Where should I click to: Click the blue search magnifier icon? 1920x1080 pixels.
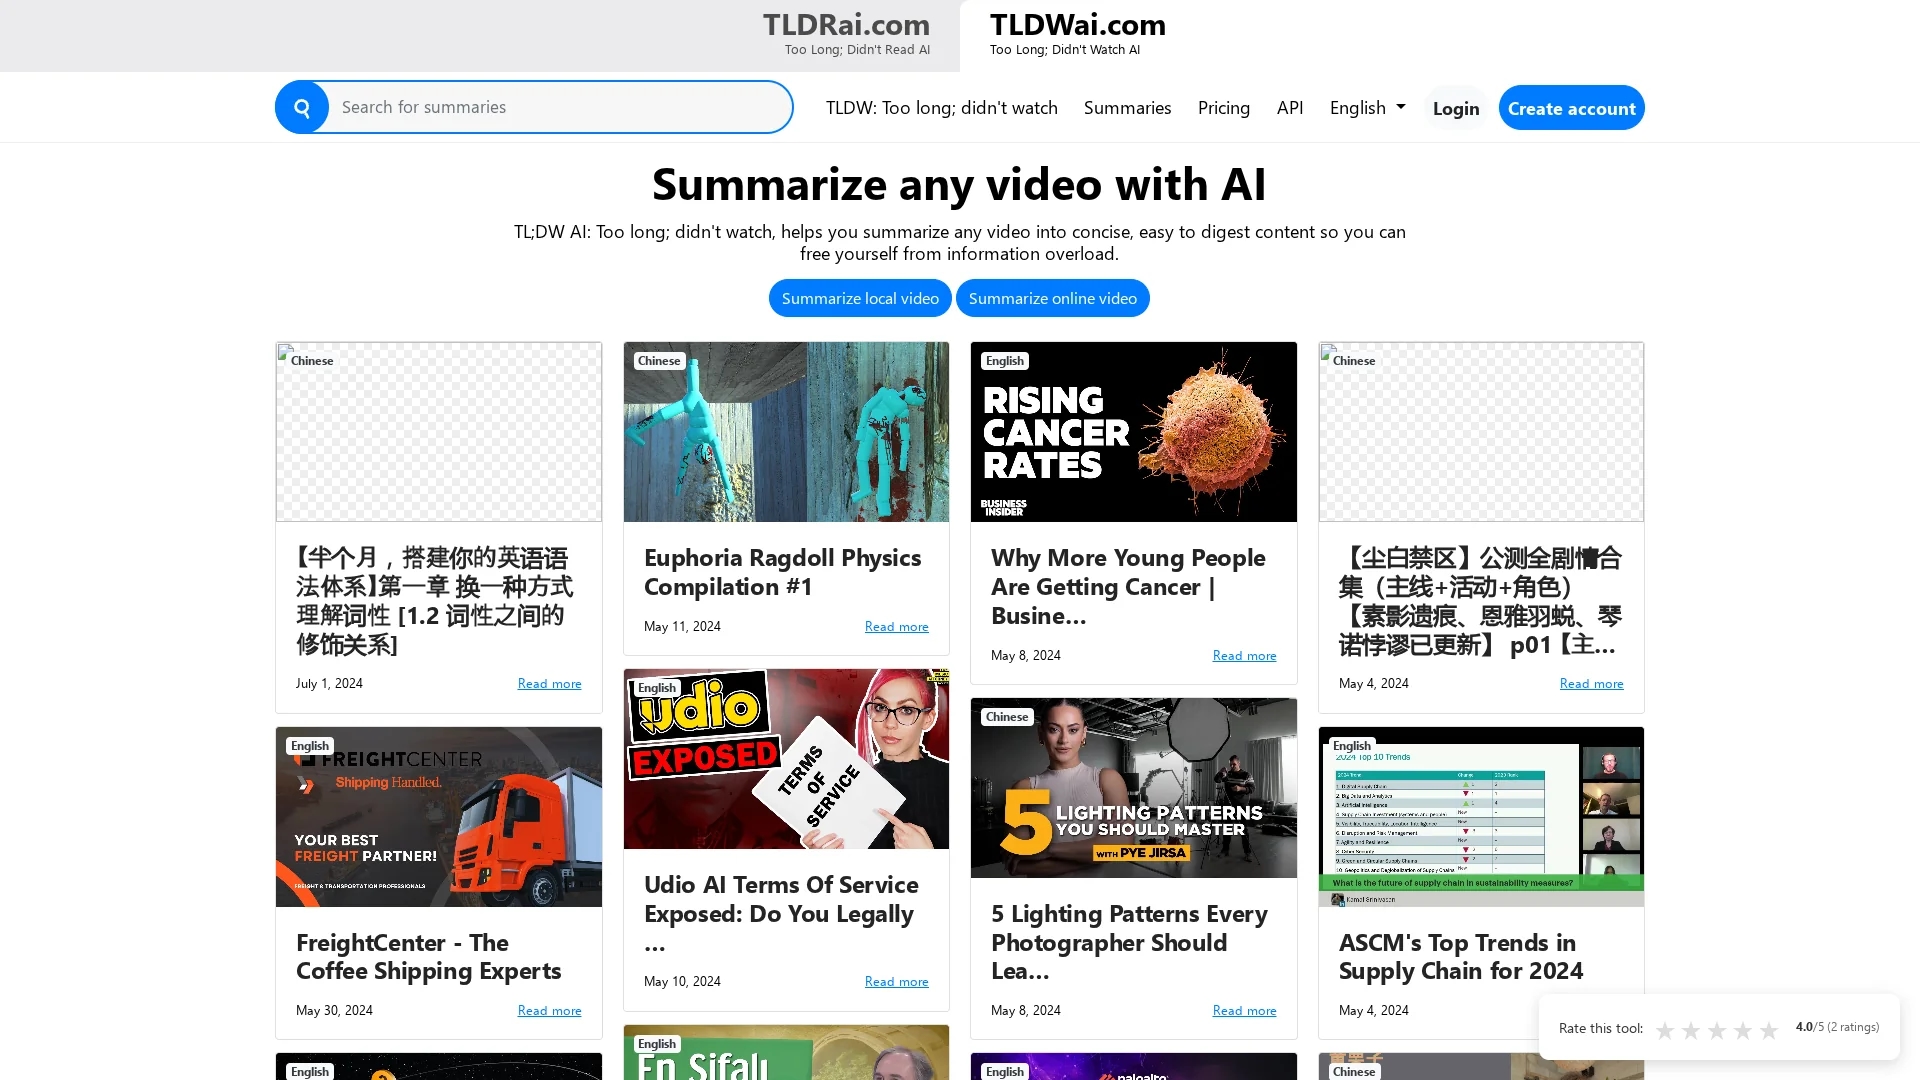tap(302, 107)
